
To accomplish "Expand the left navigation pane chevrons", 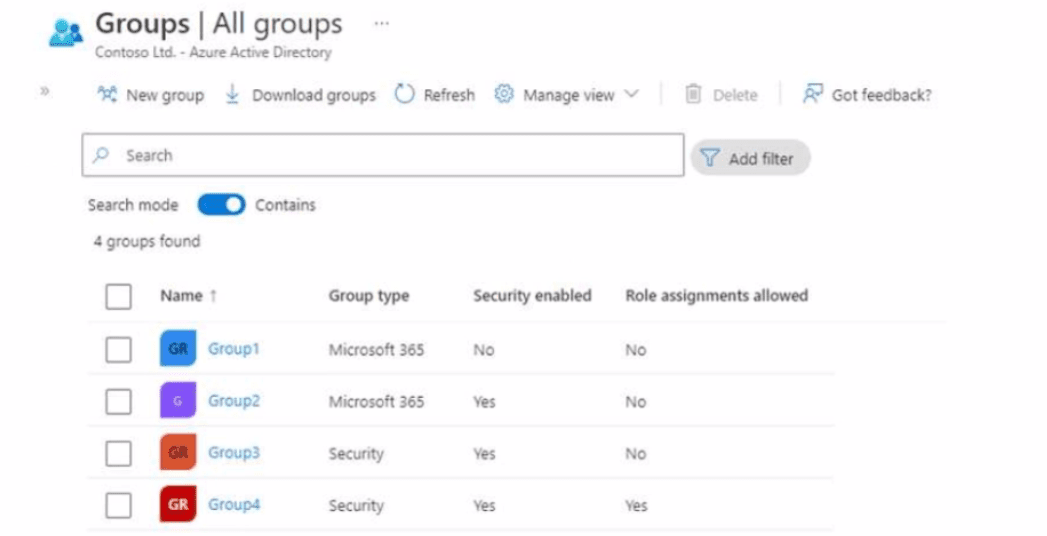I will tap(45, 90).
